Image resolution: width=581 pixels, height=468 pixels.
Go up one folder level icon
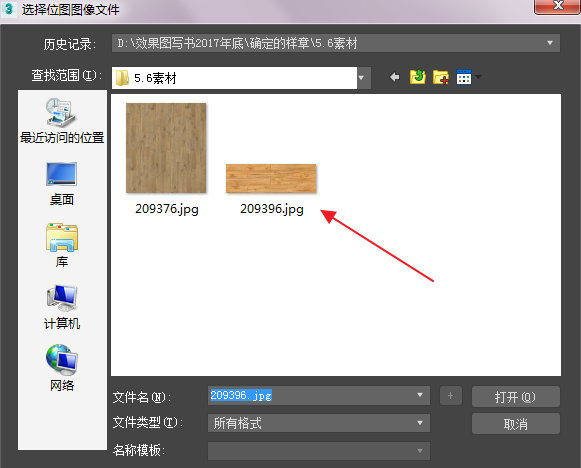[x=418, y=77]
